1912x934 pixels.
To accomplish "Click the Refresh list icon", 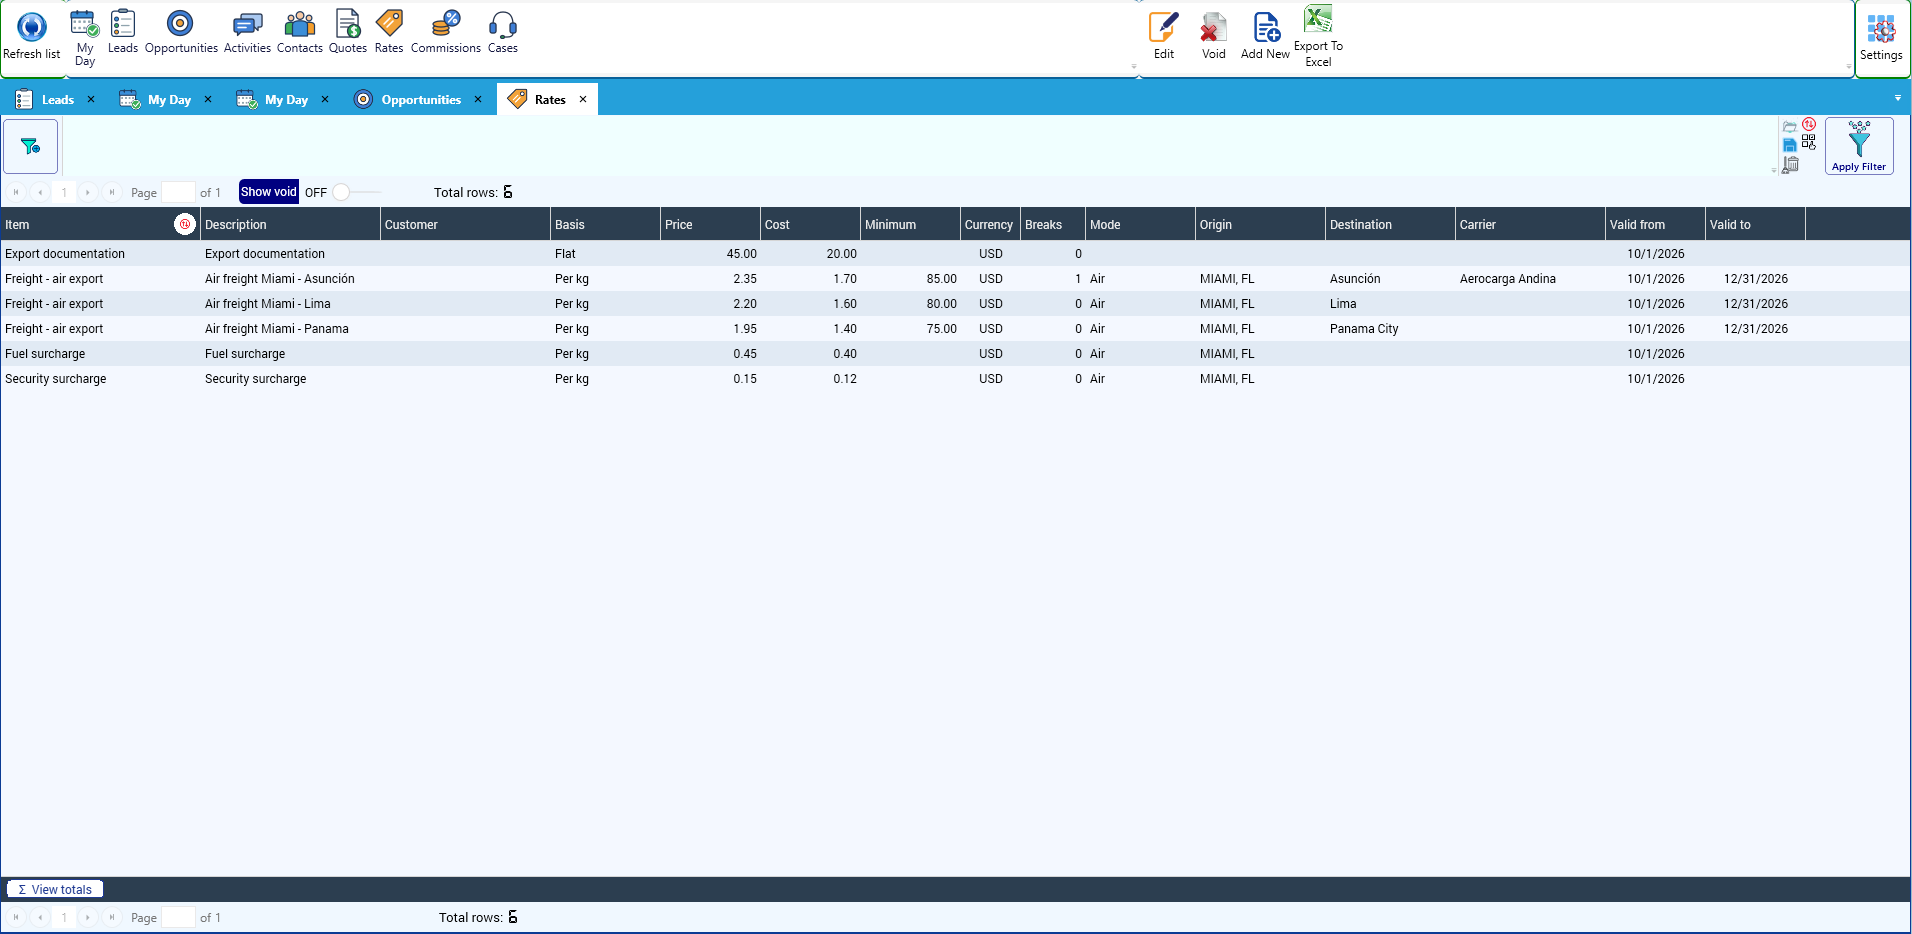I will [x=32, y=27].
